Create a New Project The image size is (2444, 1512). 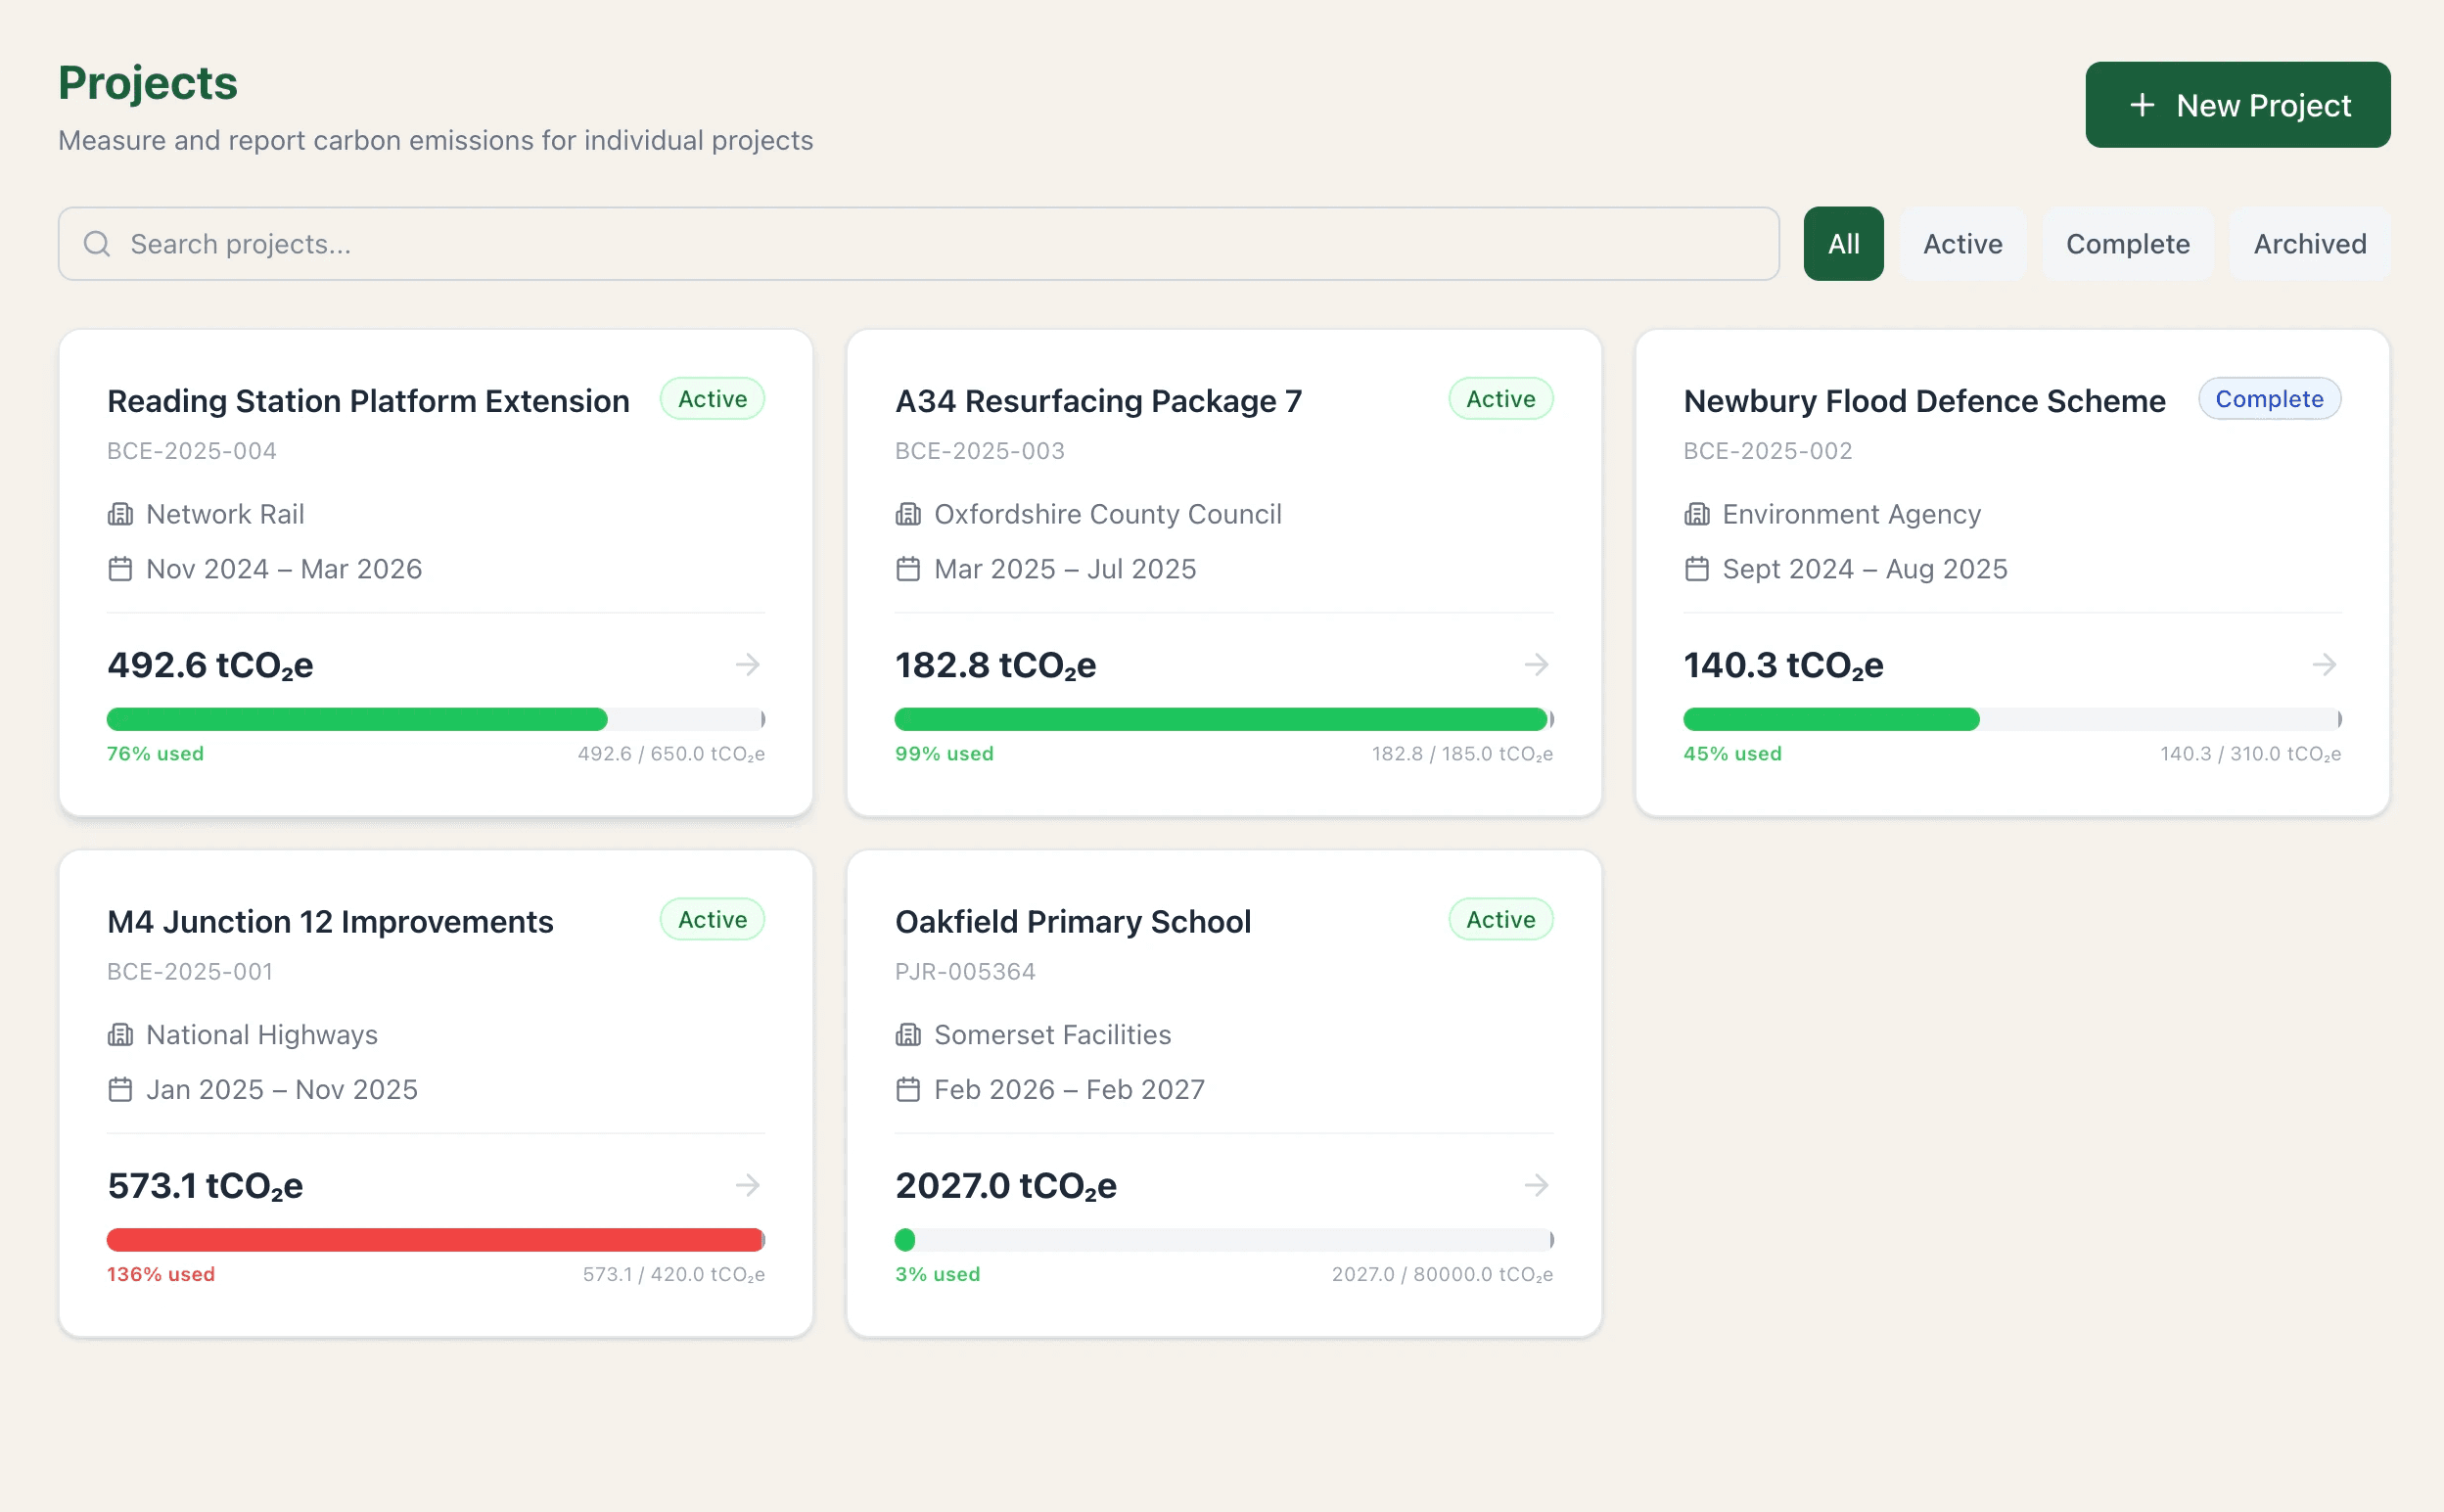pyautogui.click(x=2237, y=105)
